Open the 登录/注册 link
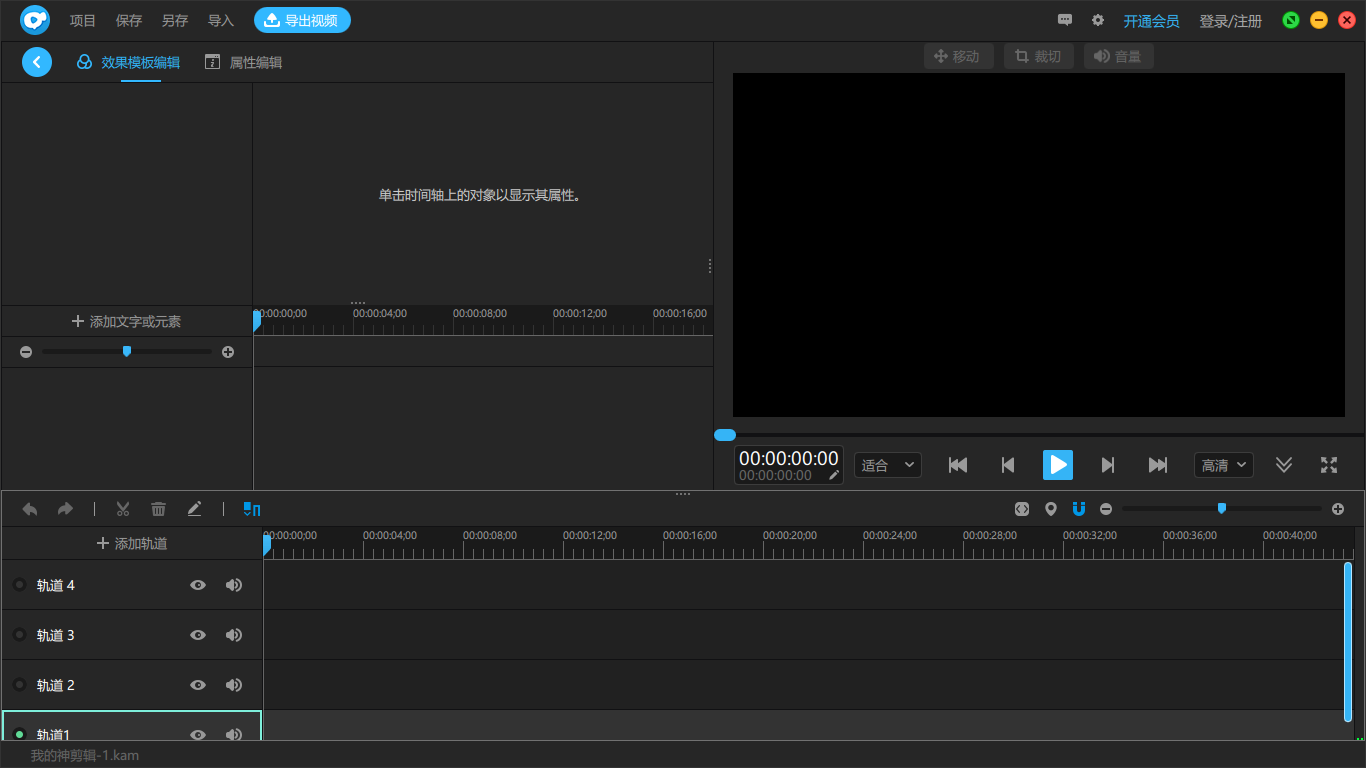Viewport: 1366px width, 768px height. pyautogui.click(x=1231, y=21)
